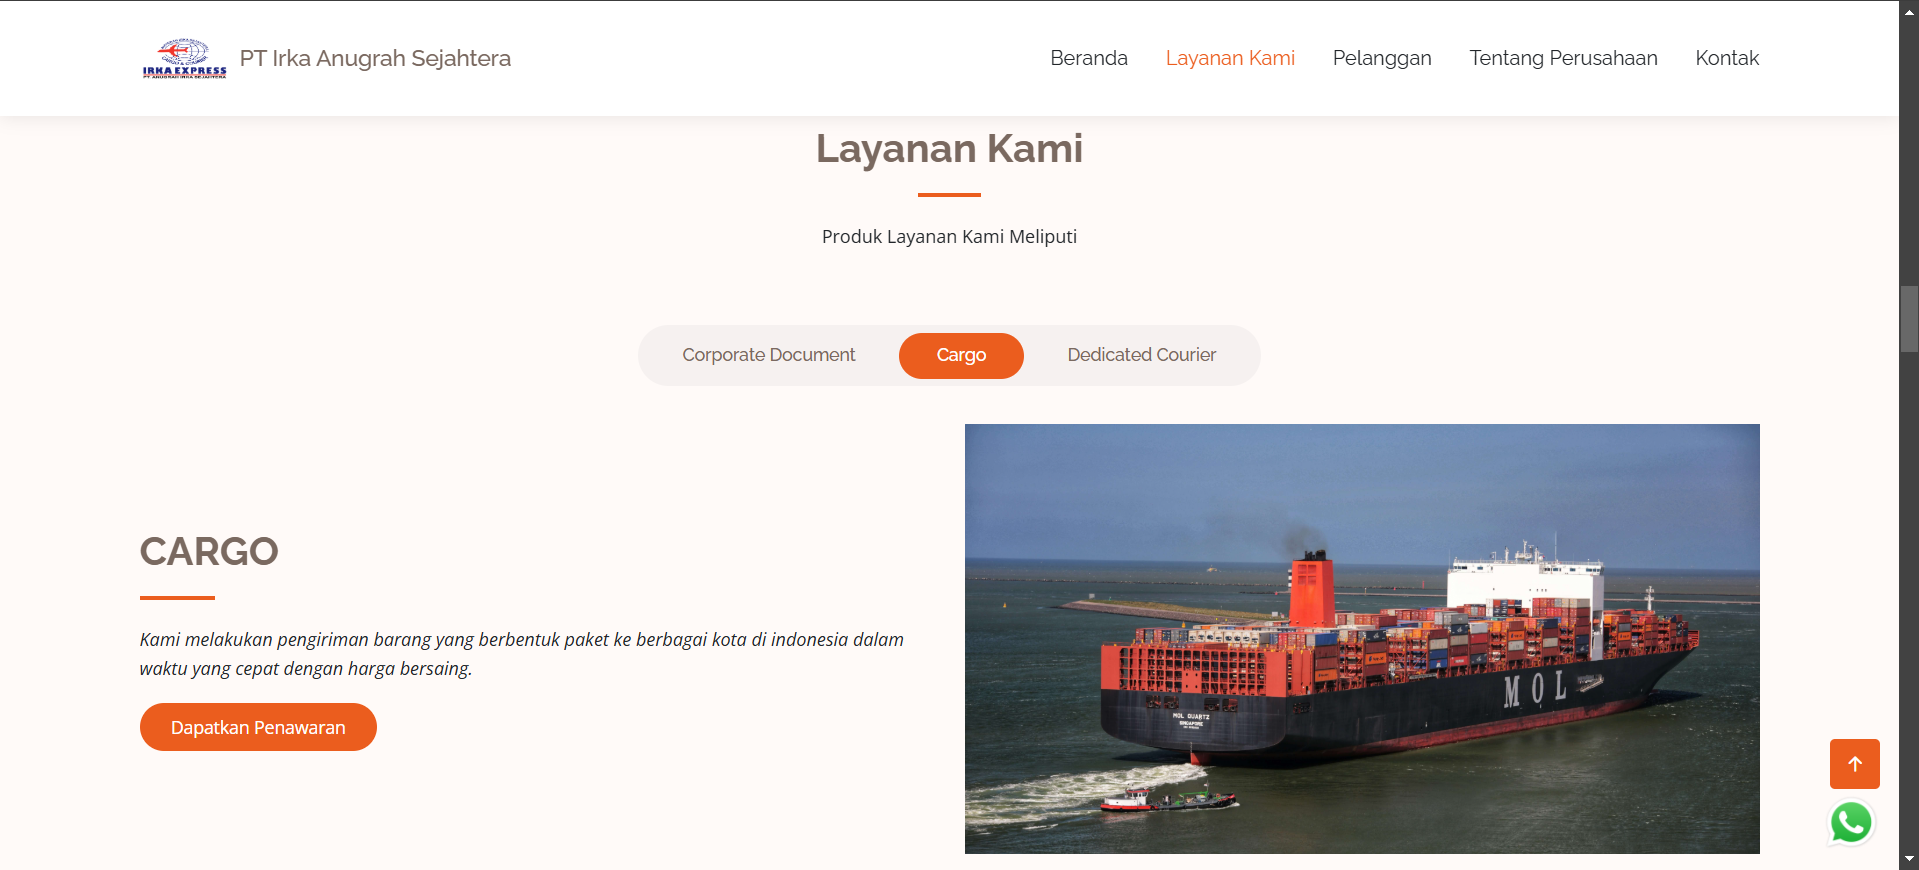Click the MOL cargo ship image
This screenshot has width=1919, height=870.
coord(1361,638)
